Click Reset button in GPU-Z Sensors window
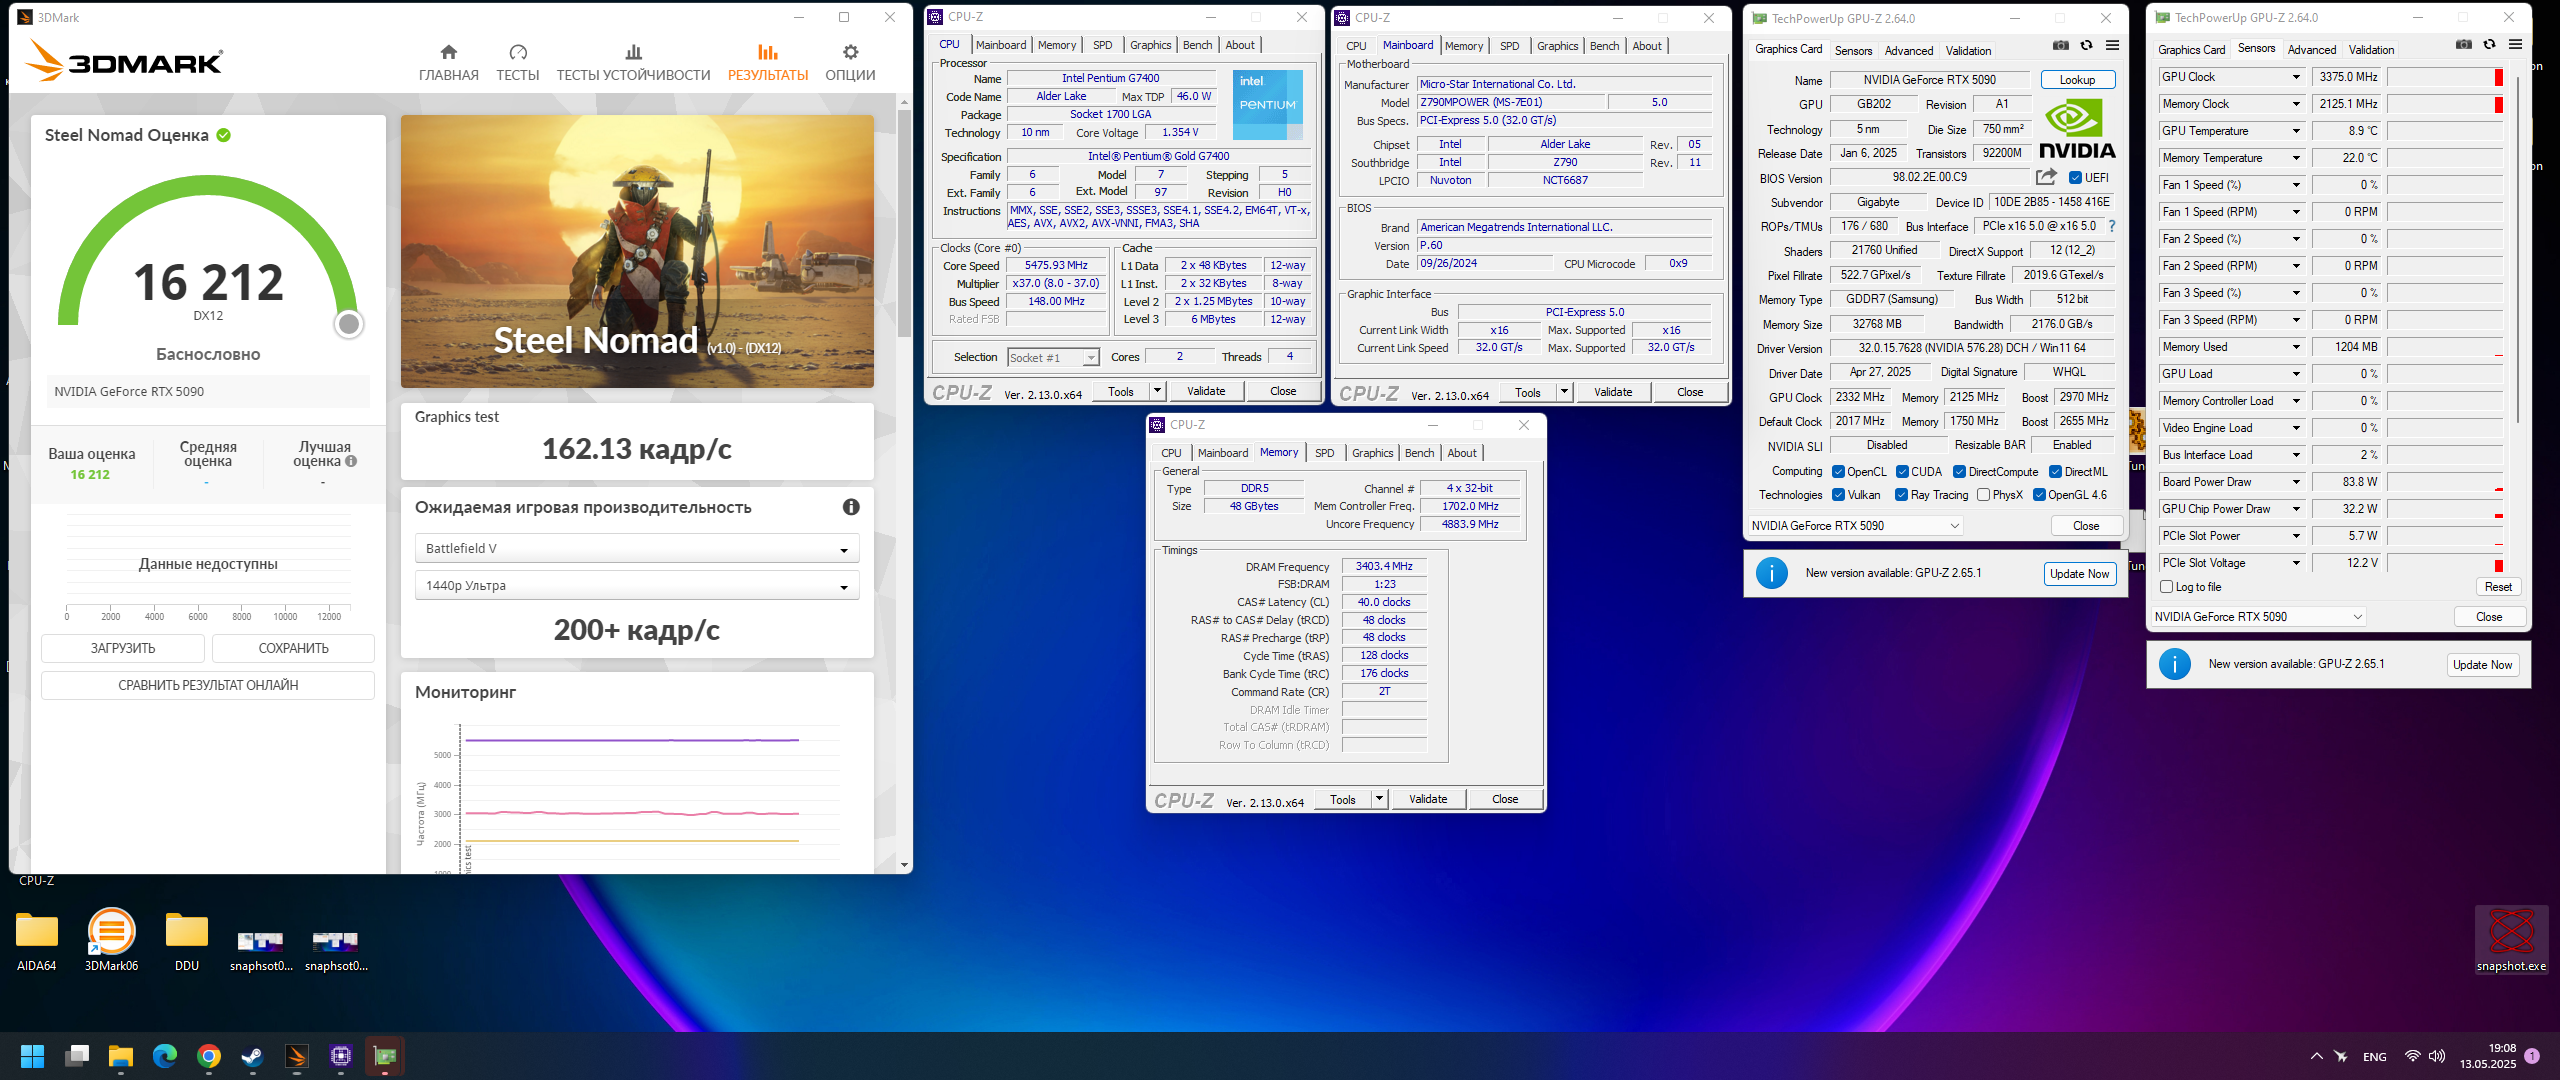 coord(2498,587)
